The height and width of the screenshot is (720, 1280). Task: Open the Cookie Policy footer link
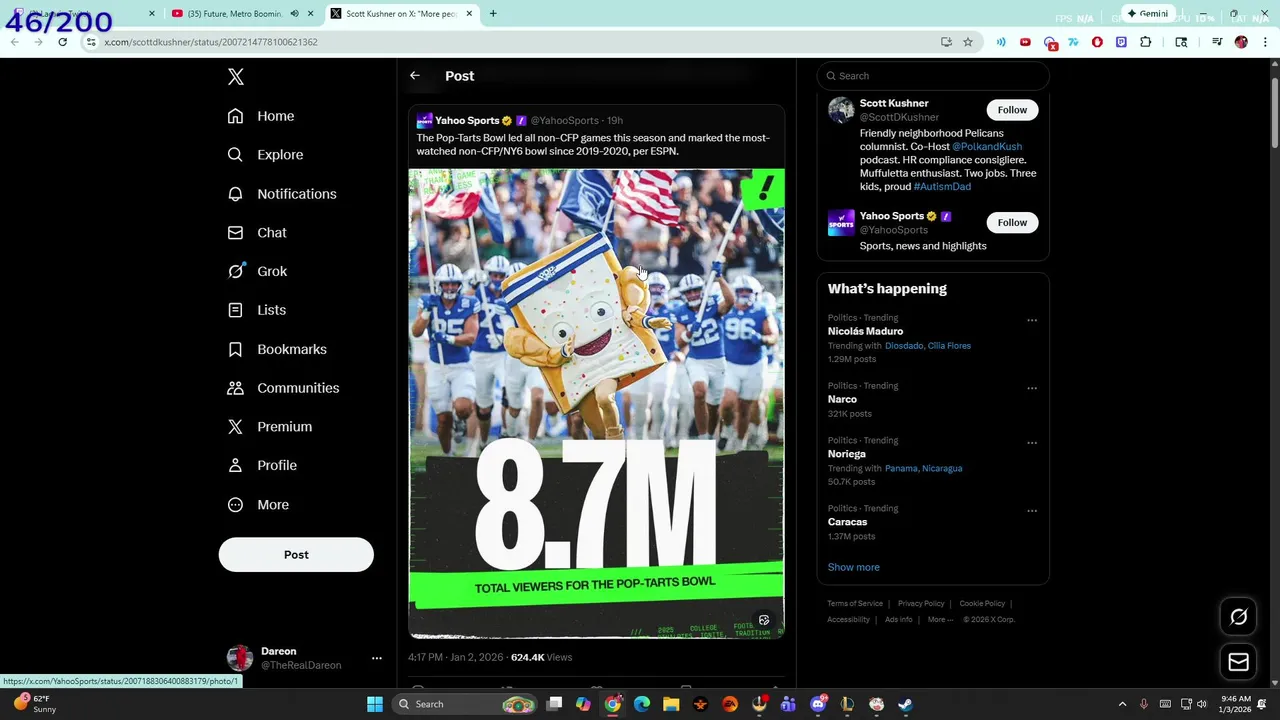[982, 604]
